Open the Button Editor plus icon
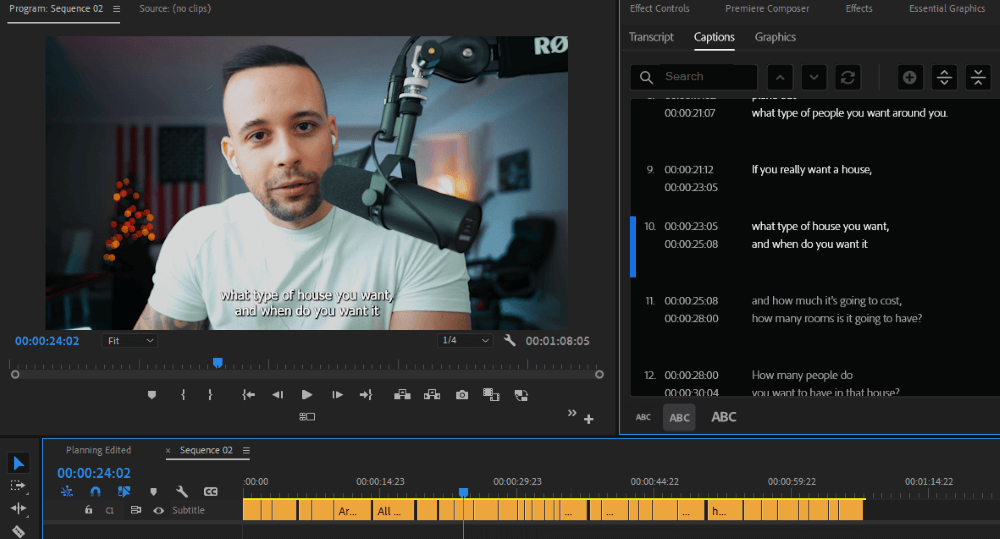 click(x=589, y=419)
